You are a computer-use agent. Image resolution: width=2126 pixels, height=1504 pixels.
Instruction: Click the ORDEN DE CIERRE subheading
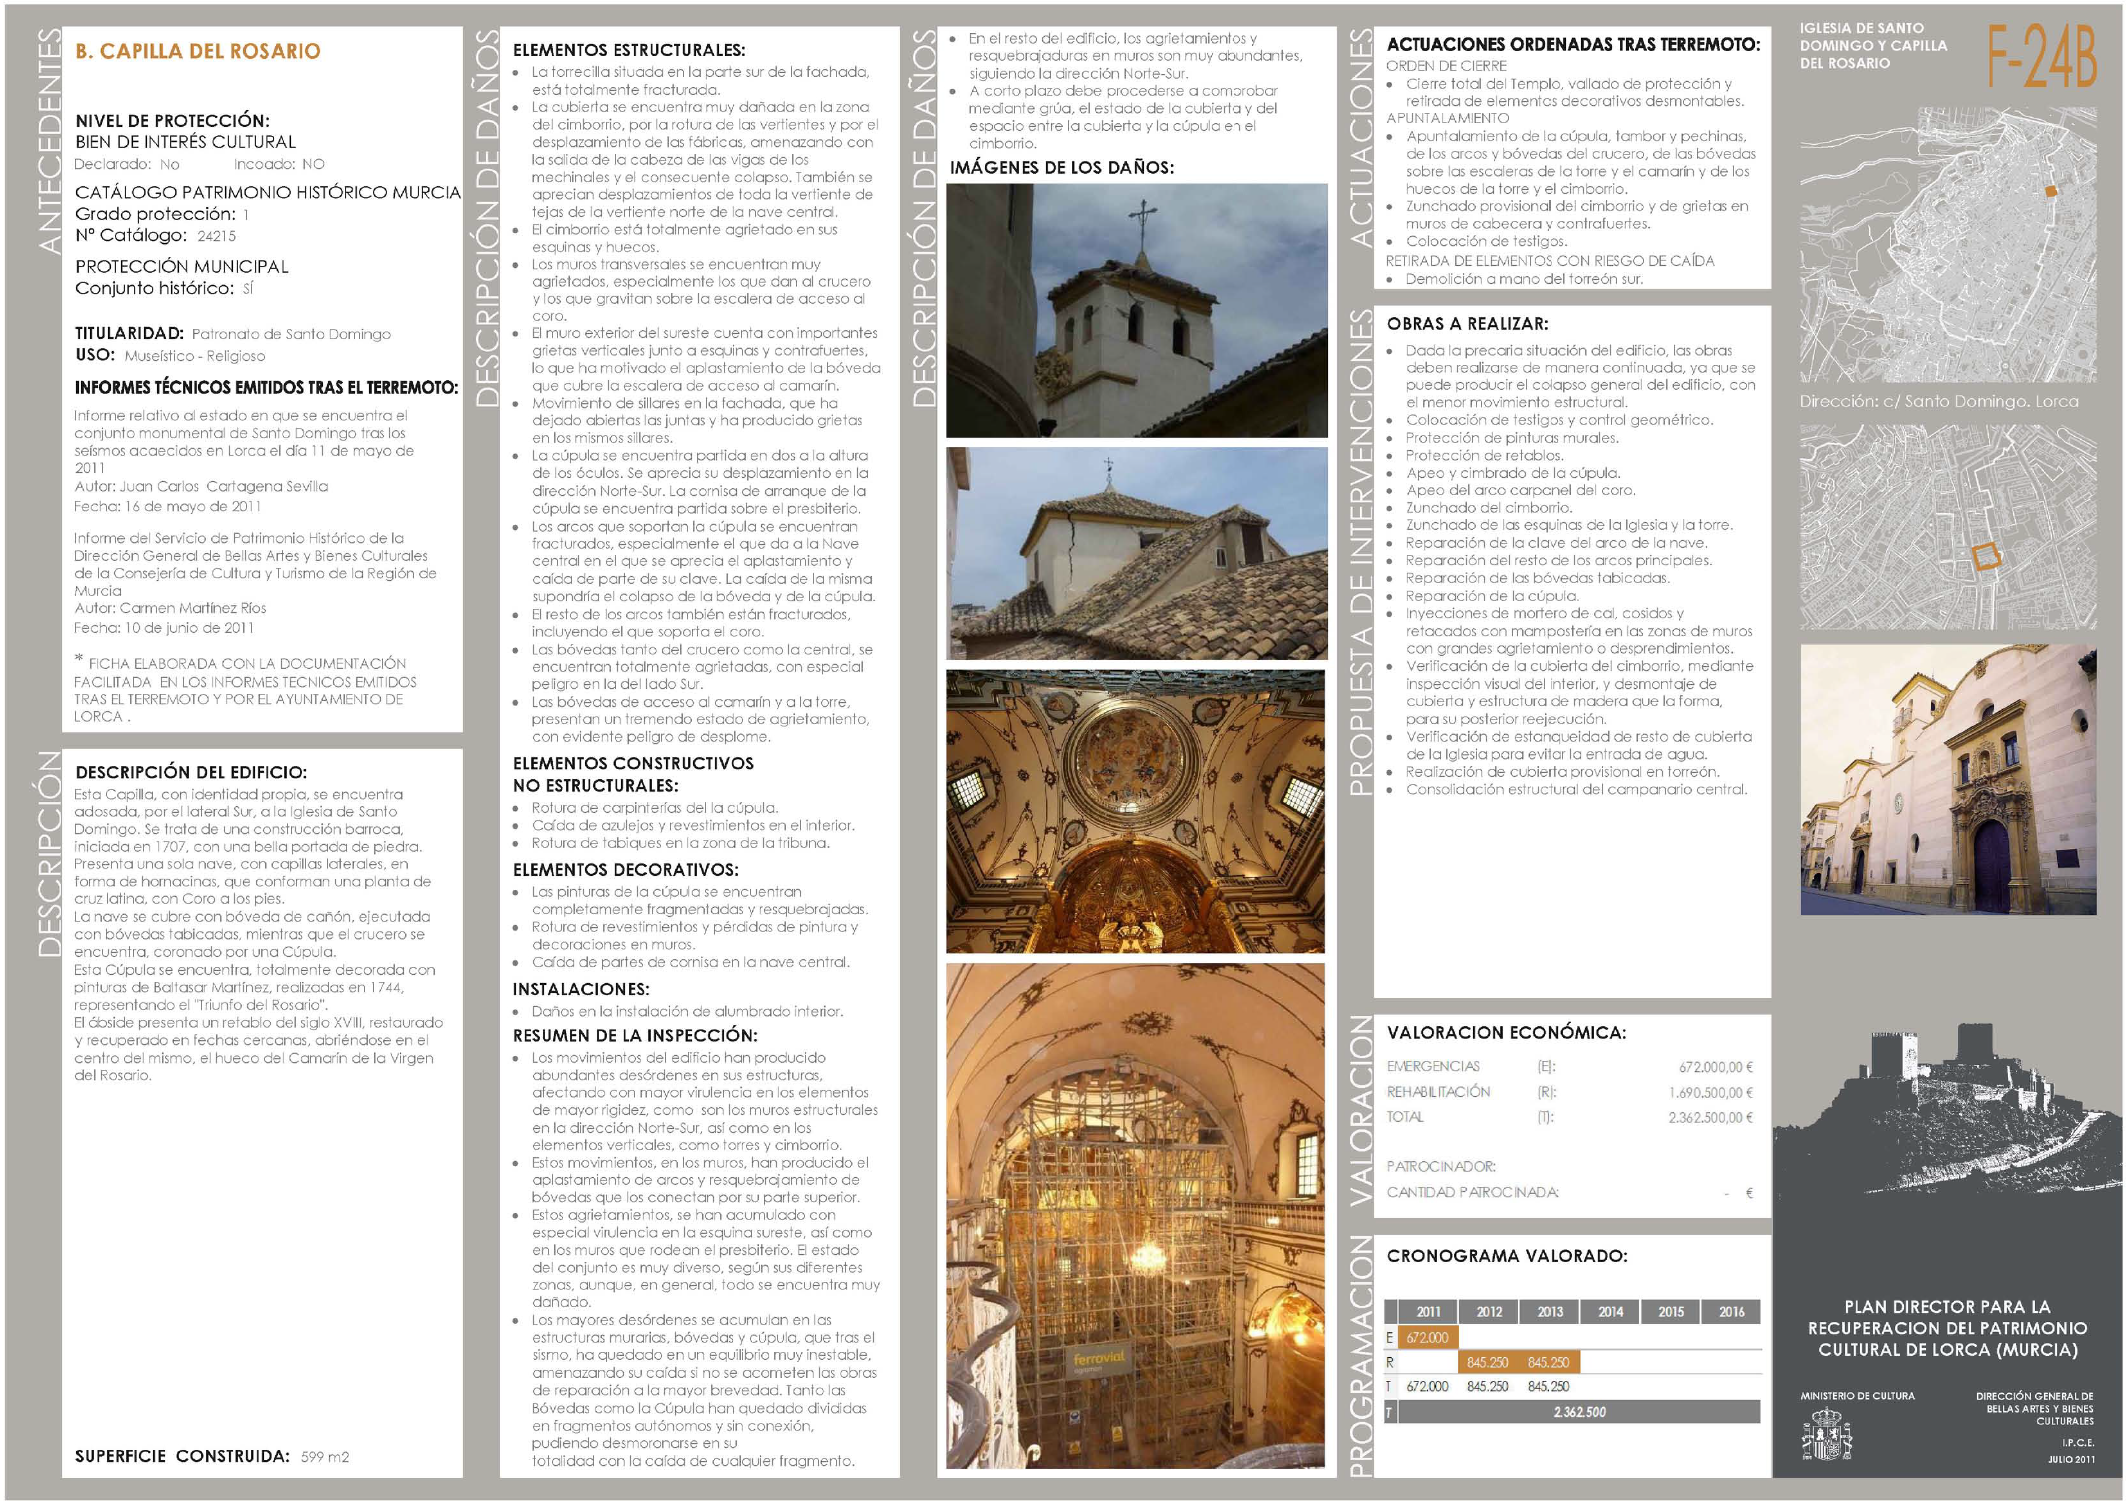[1446, 66]
